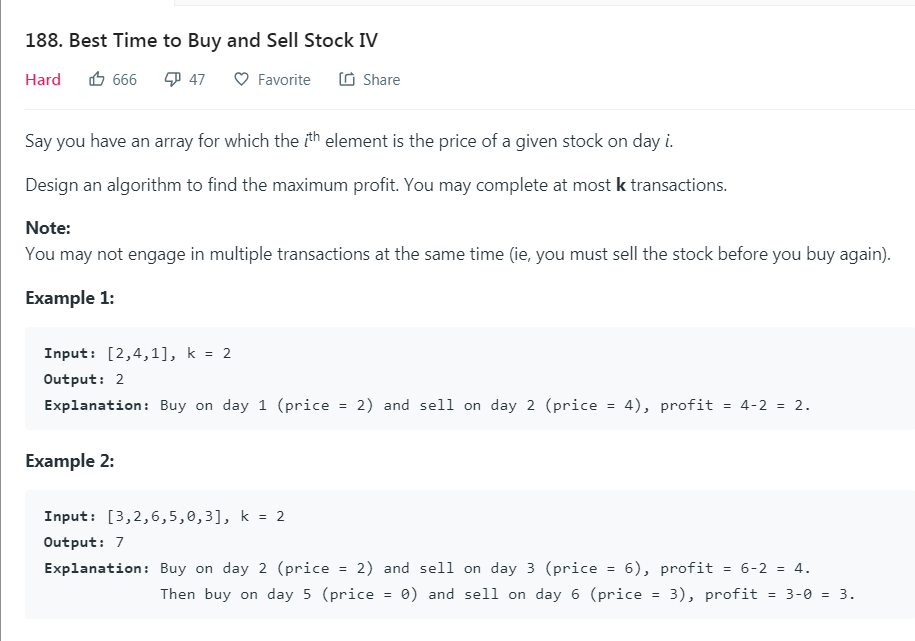915x641 pixels.
Task: Click the 47 dislikes count
Action: [x=197, y=80]
